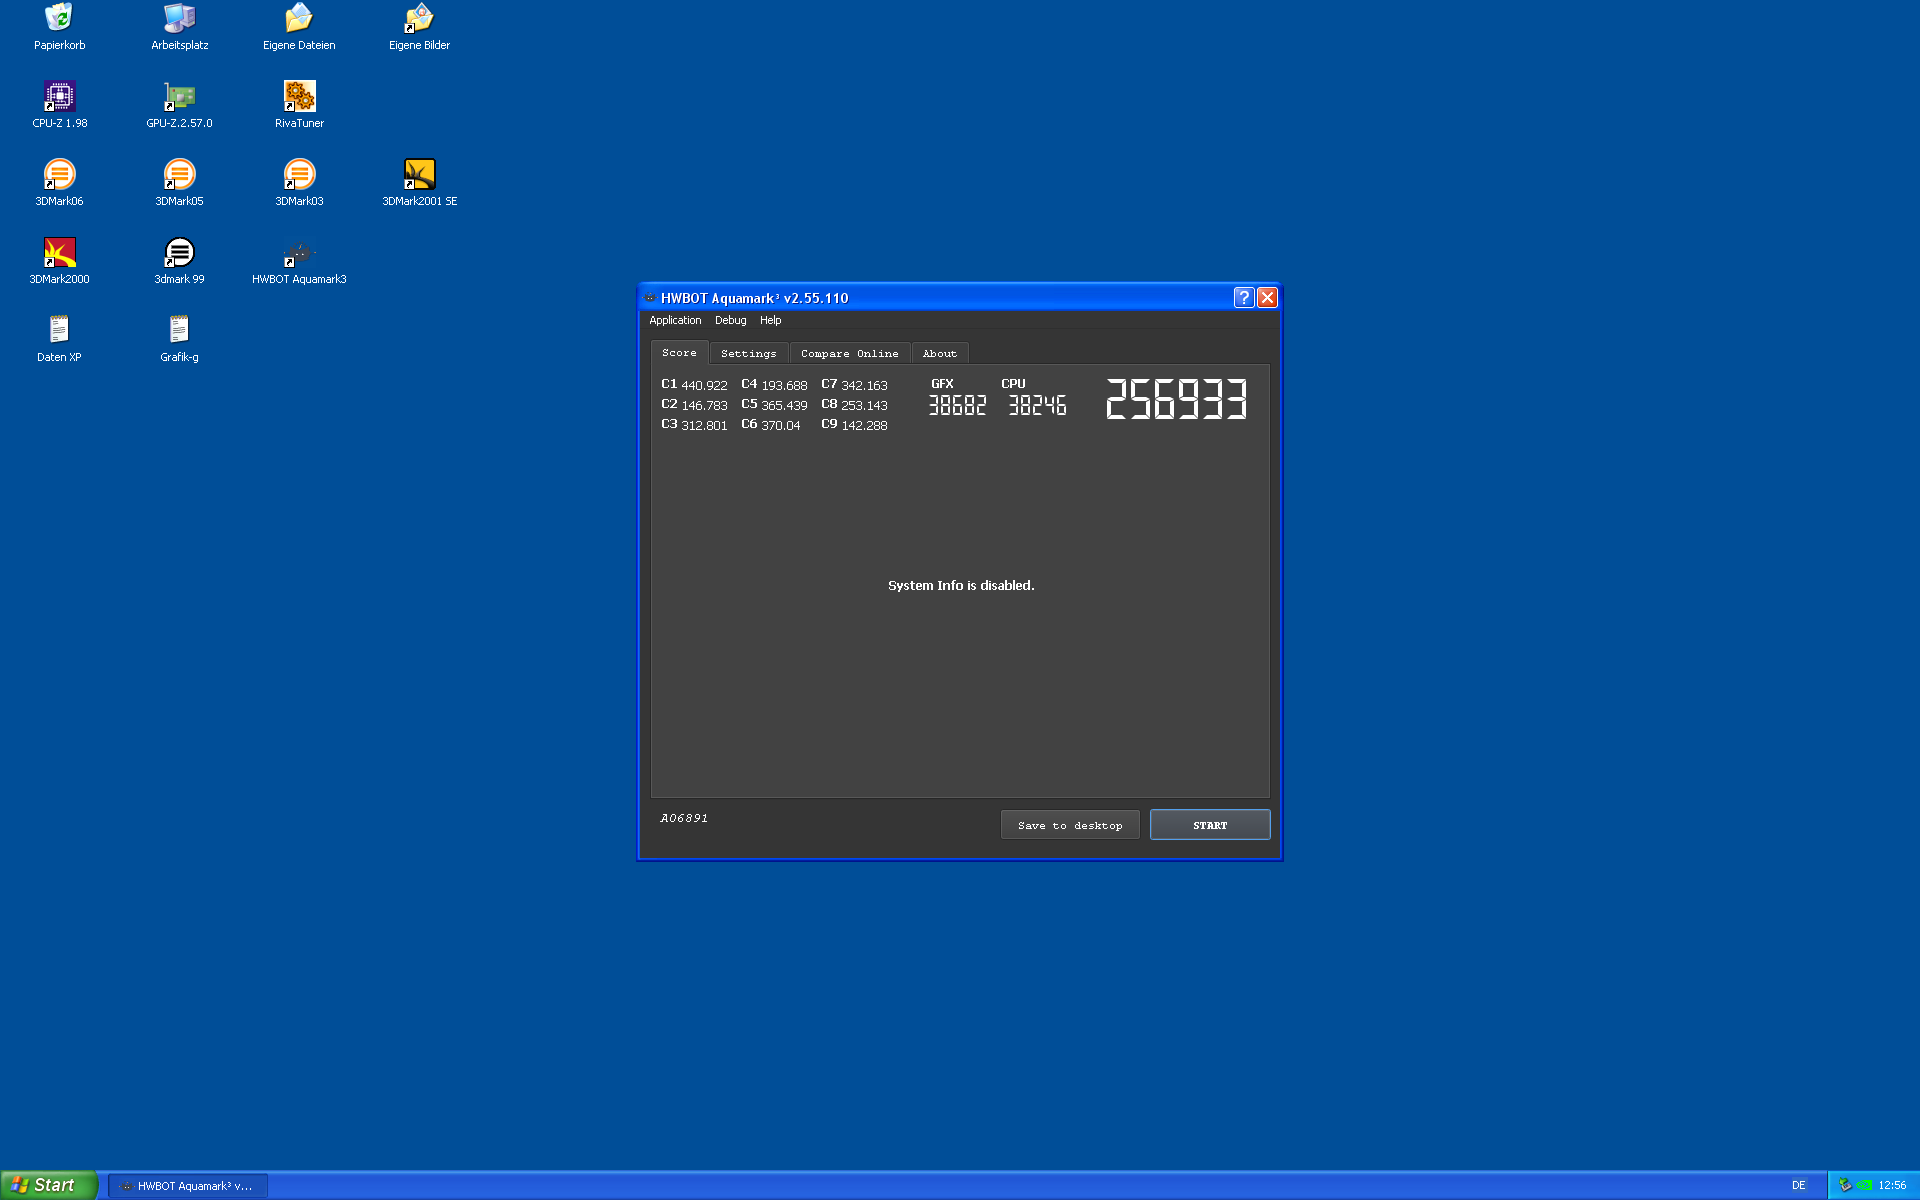Click the Save to desktop button
Viewport: 1920px width, 1200px height.
(x=1070, y=825)
